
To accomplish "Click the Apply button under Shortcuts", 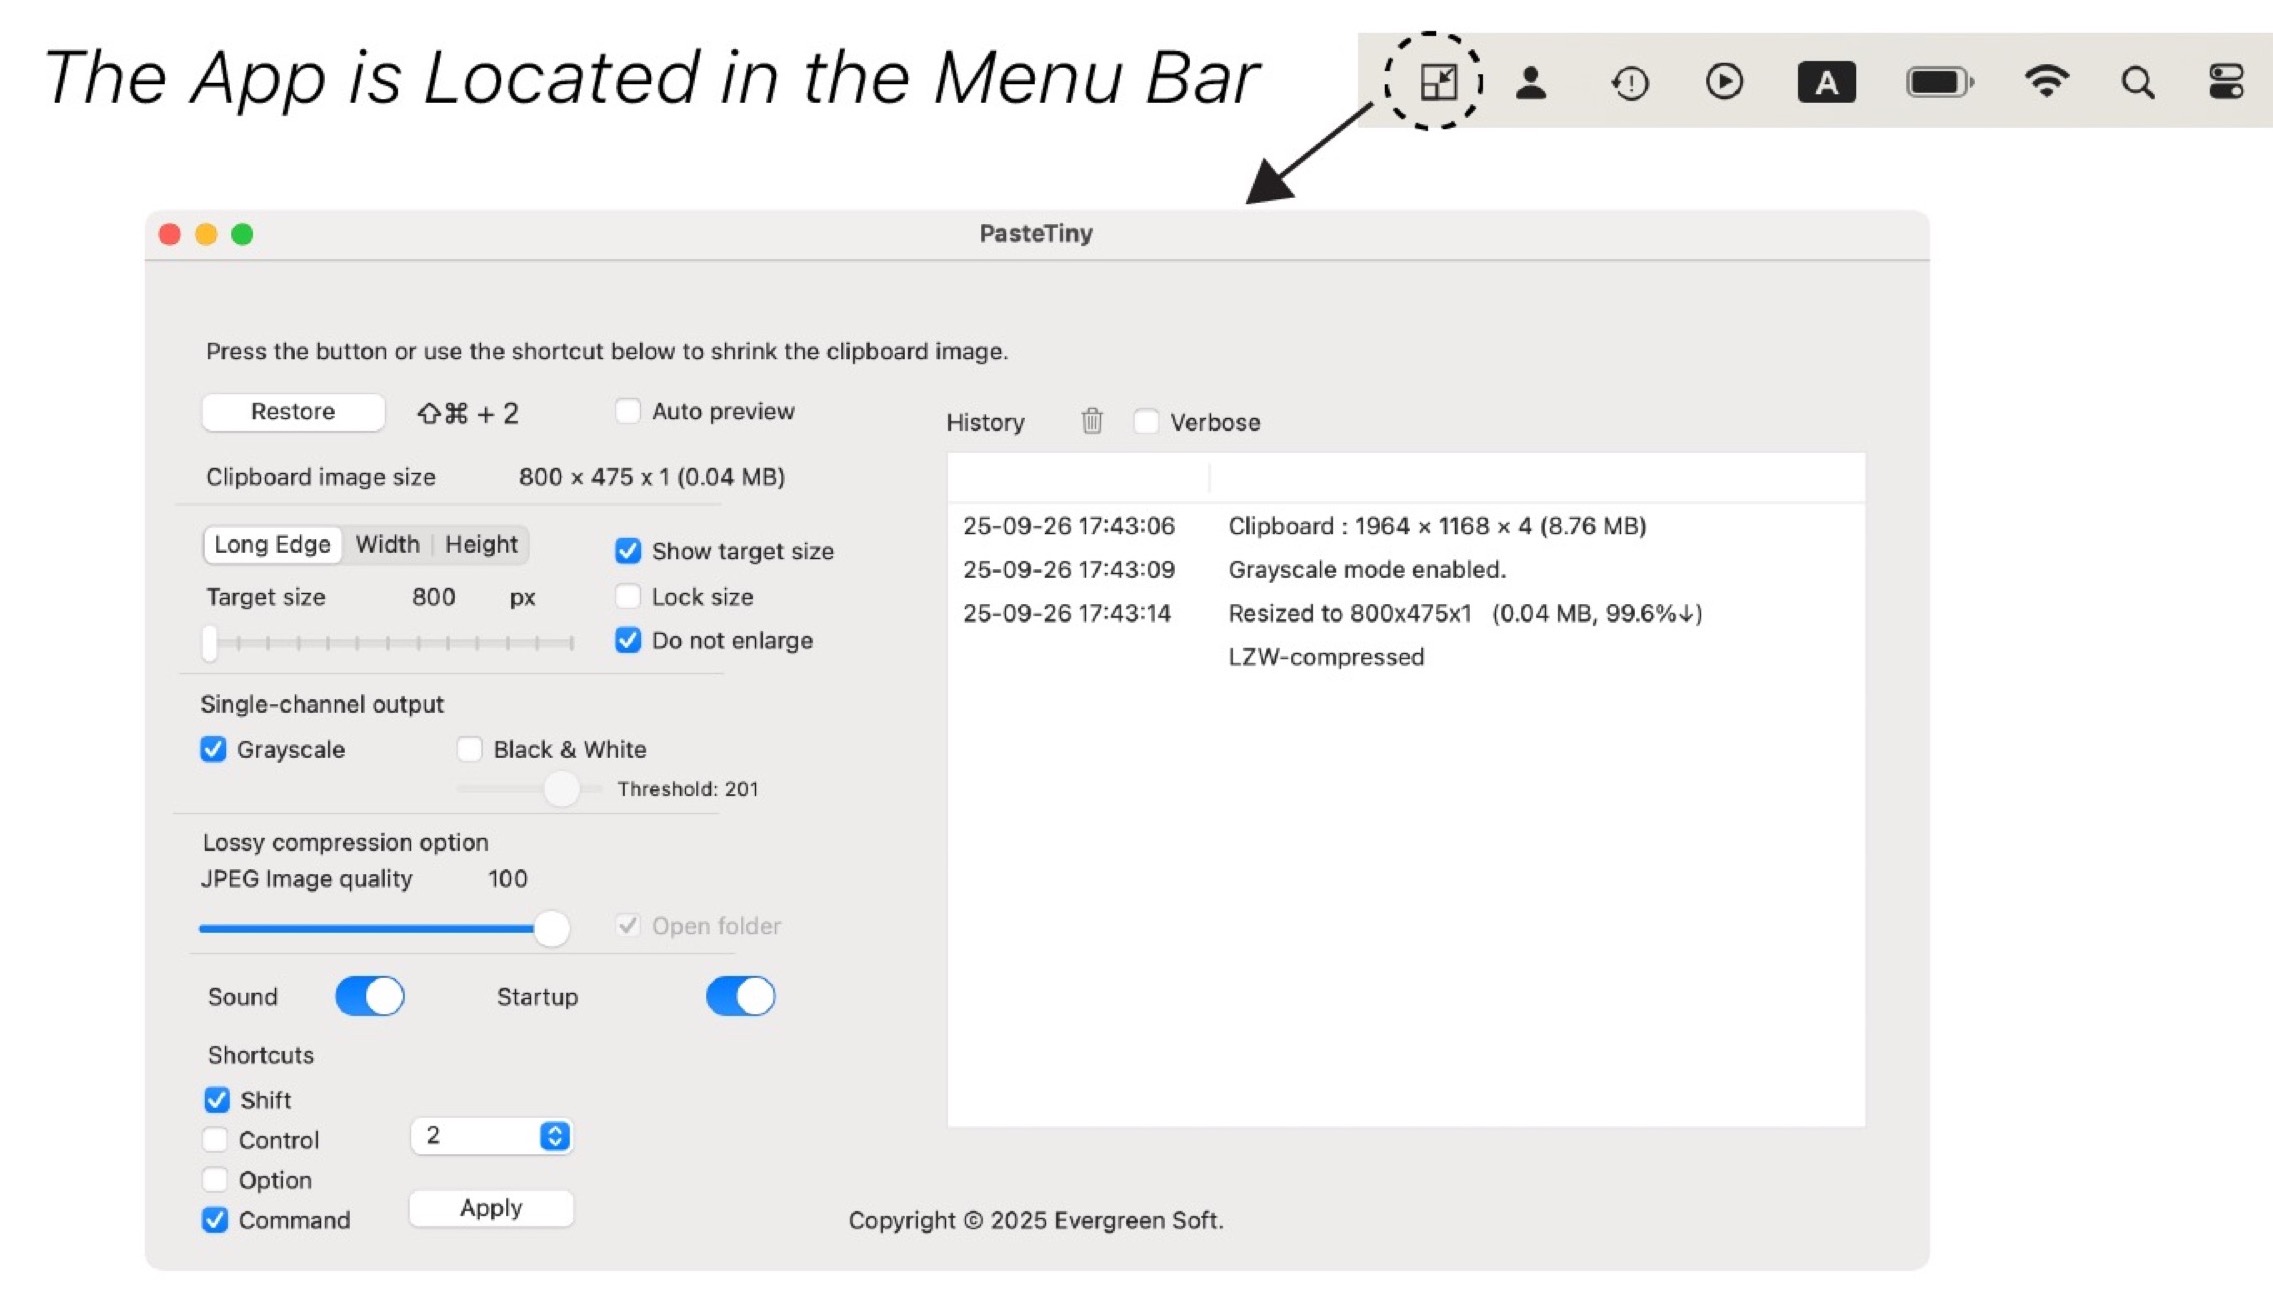I will click(x=490, y=1207).
